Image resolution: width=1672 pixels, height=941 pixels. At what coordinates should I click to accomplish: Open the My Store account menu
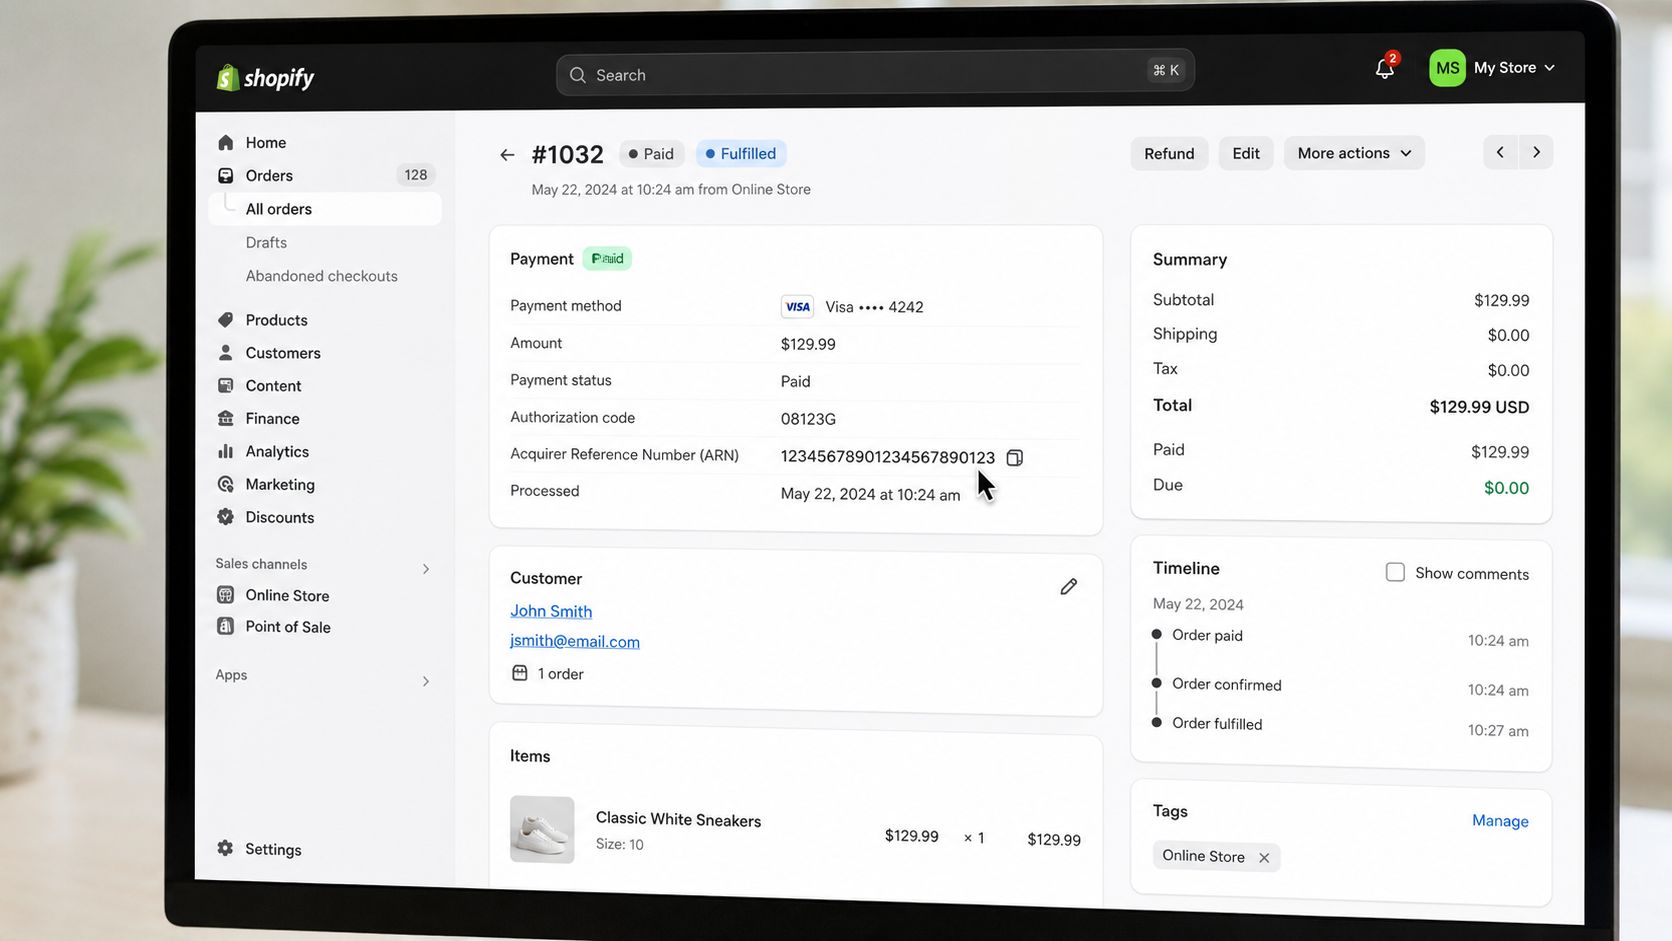pos(1514,68)
